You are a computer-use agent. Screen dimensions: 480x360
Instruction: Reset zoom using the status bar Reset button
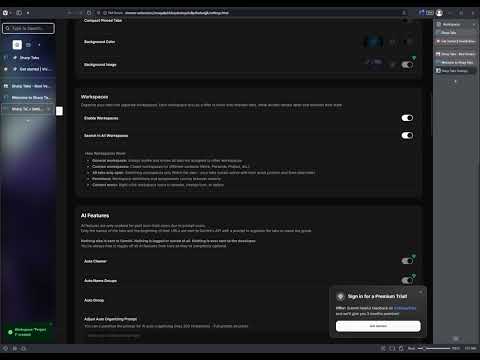point(411,348)
